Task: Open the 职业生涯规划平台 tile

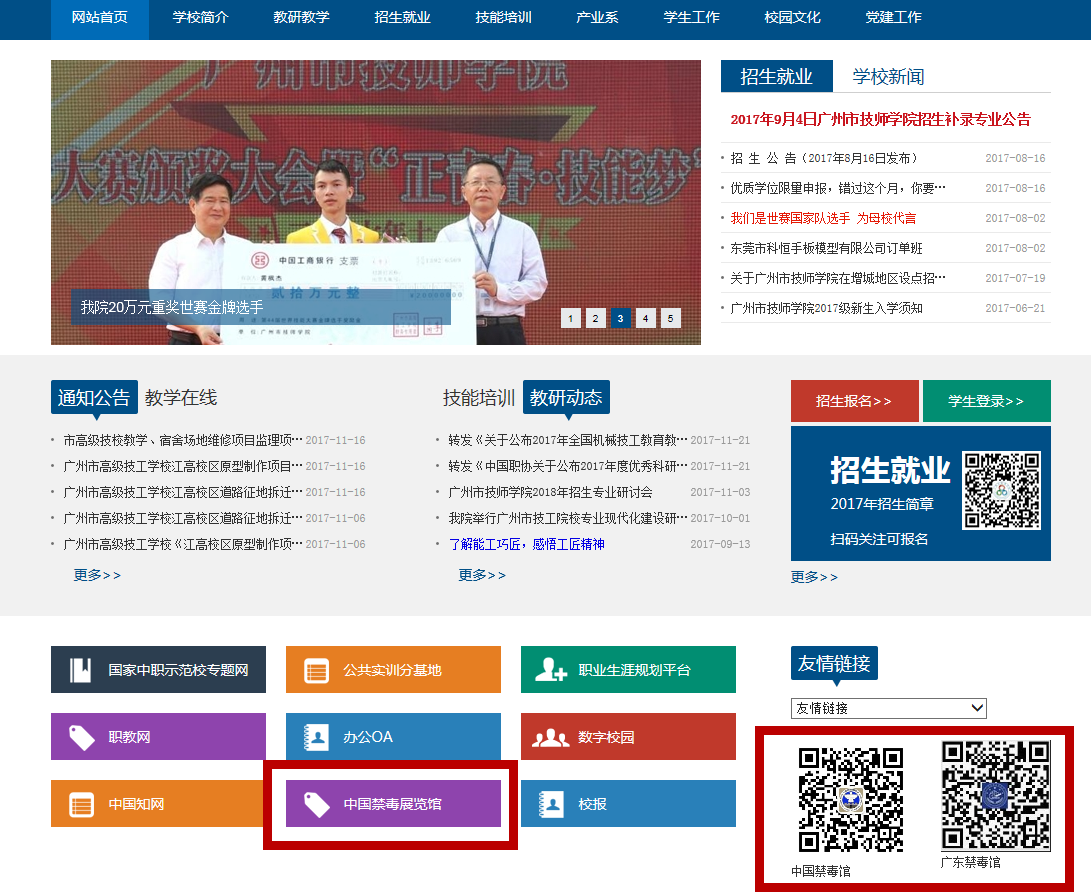Action: 628,670
